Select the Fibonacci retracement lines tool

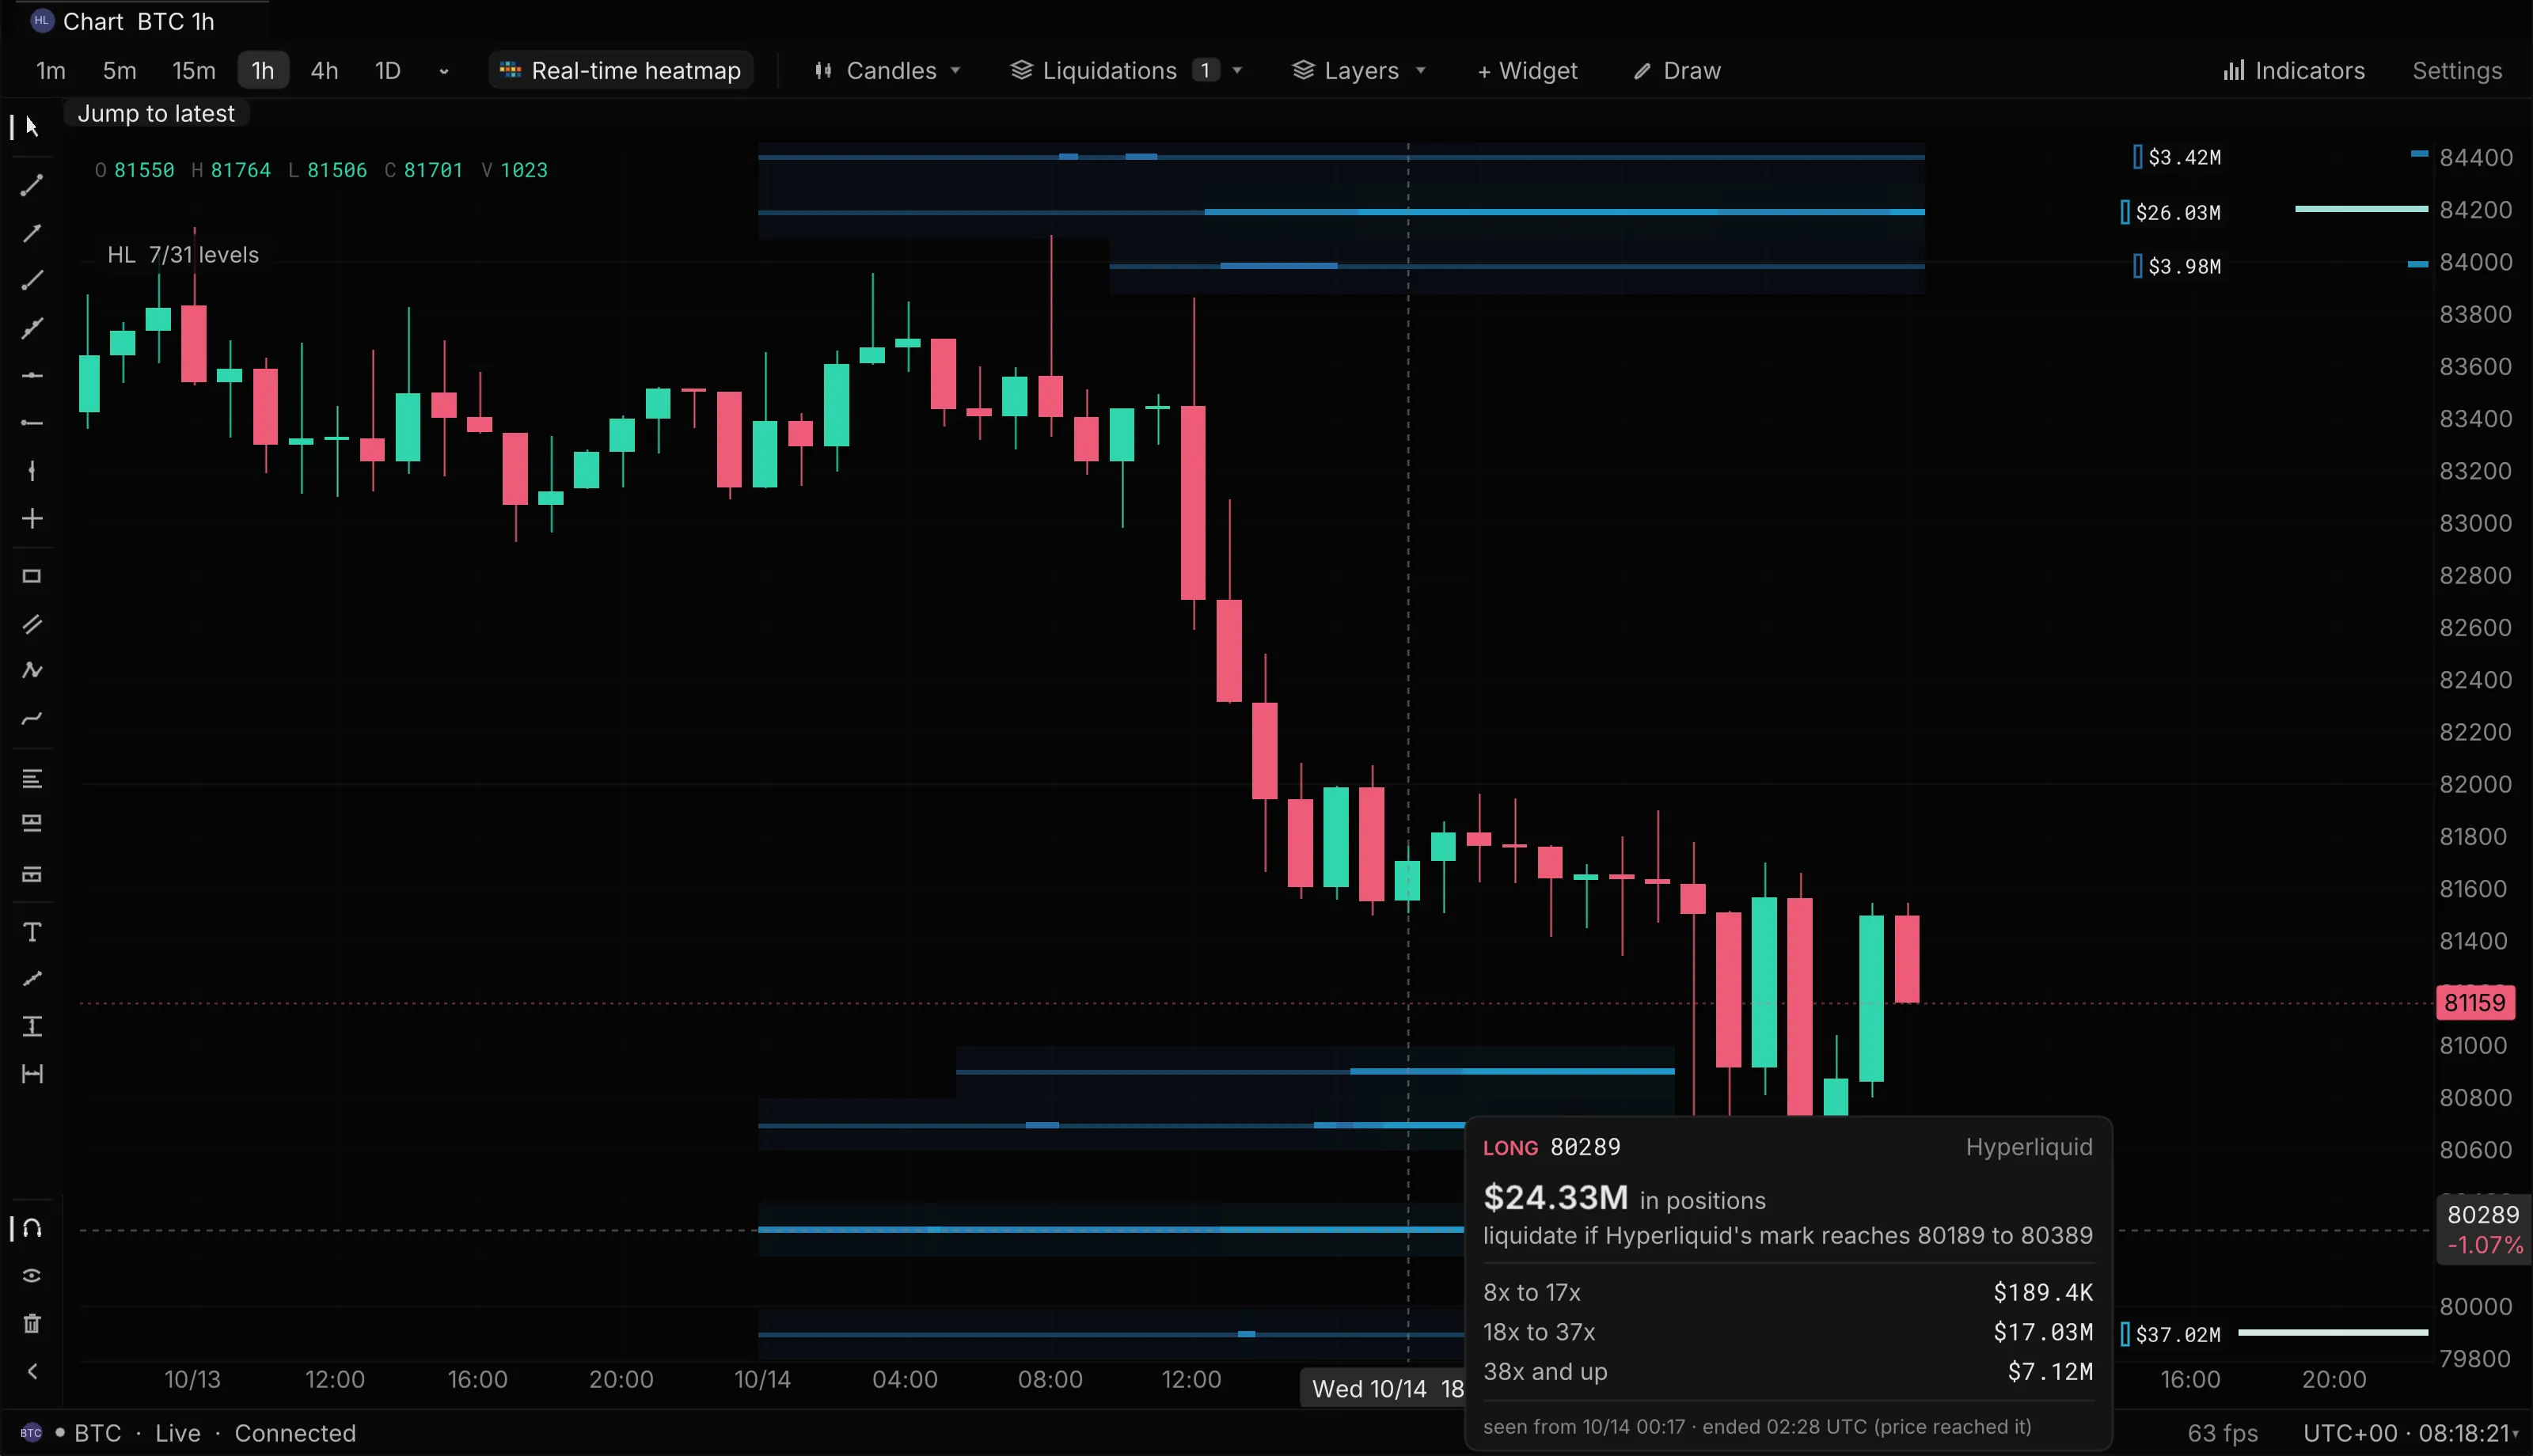tap(32, 779)
